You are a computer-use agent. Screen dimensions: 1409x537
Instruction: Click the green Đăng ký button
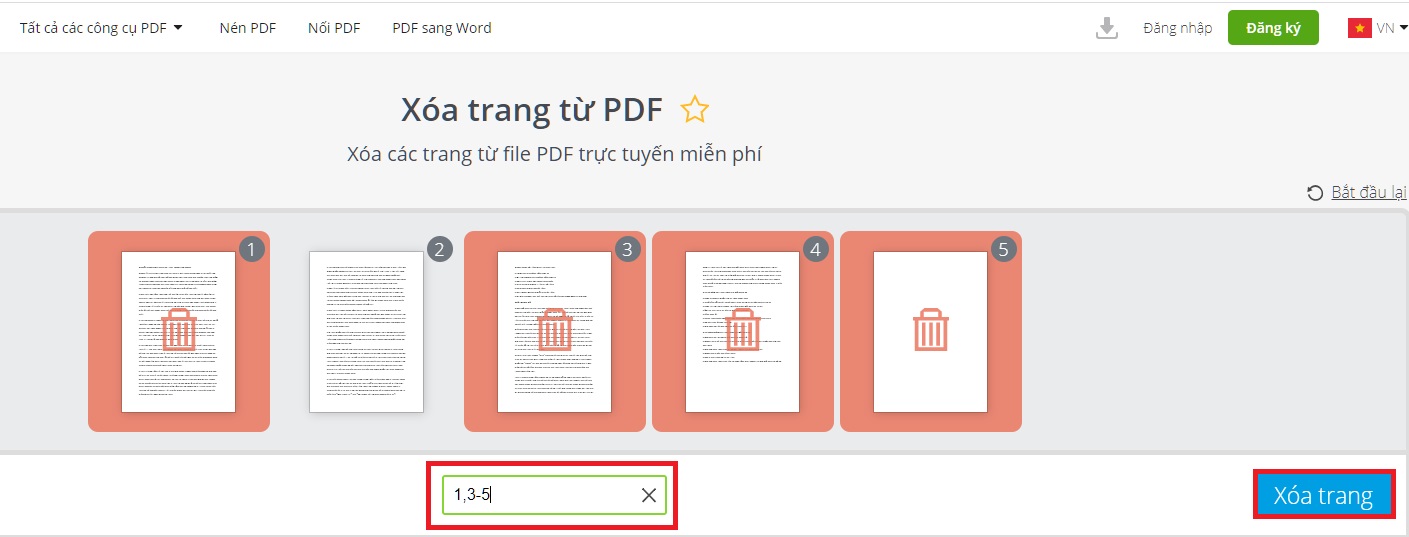pos(1273,28)
